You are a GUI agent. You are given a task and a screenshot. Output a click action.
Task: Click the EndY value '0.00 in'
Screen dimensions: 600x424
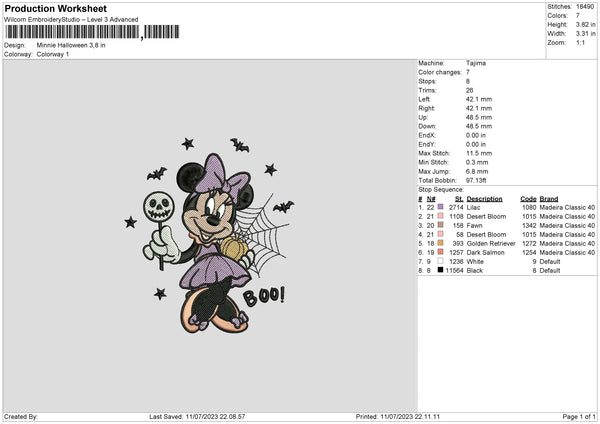pos(476,145)
